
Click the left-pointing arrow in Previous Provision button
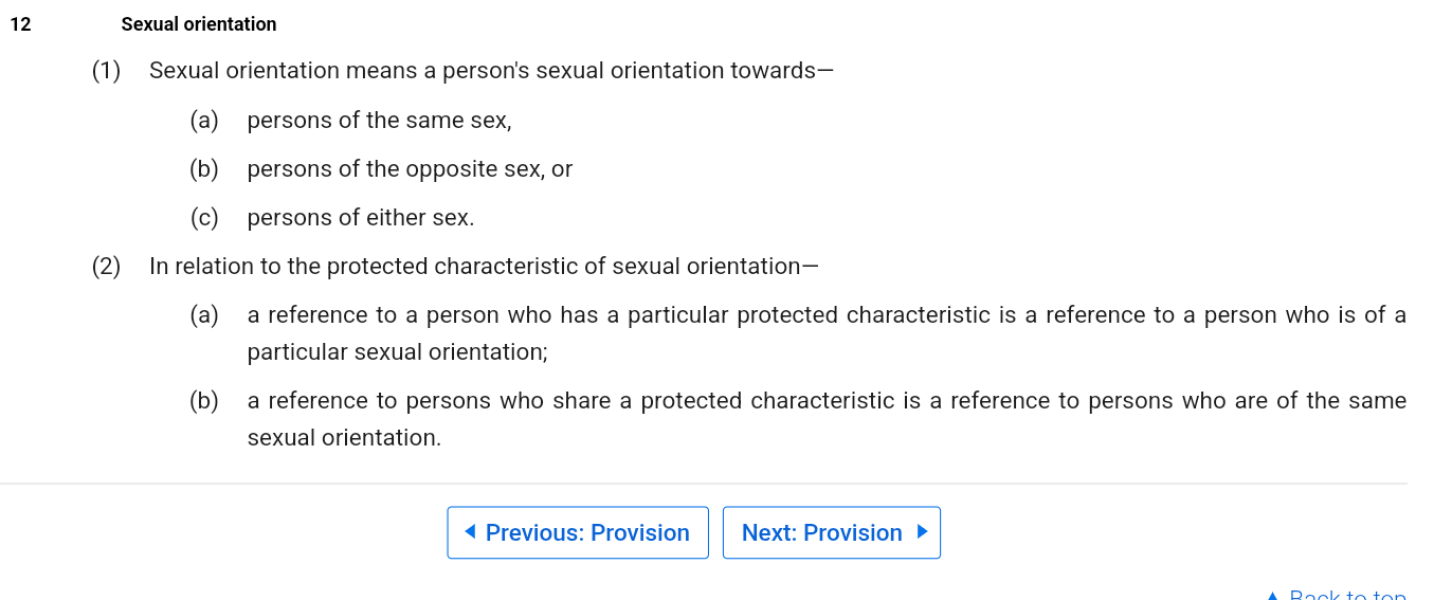pyautogui.click(x=472, y=532)
